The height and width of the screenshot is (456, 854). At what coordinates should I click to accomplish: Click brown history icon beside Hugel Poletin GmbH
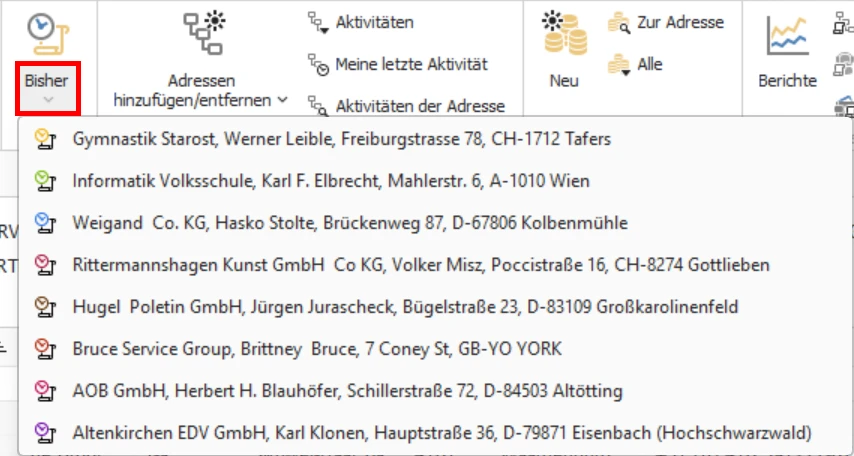pos(45,307)
